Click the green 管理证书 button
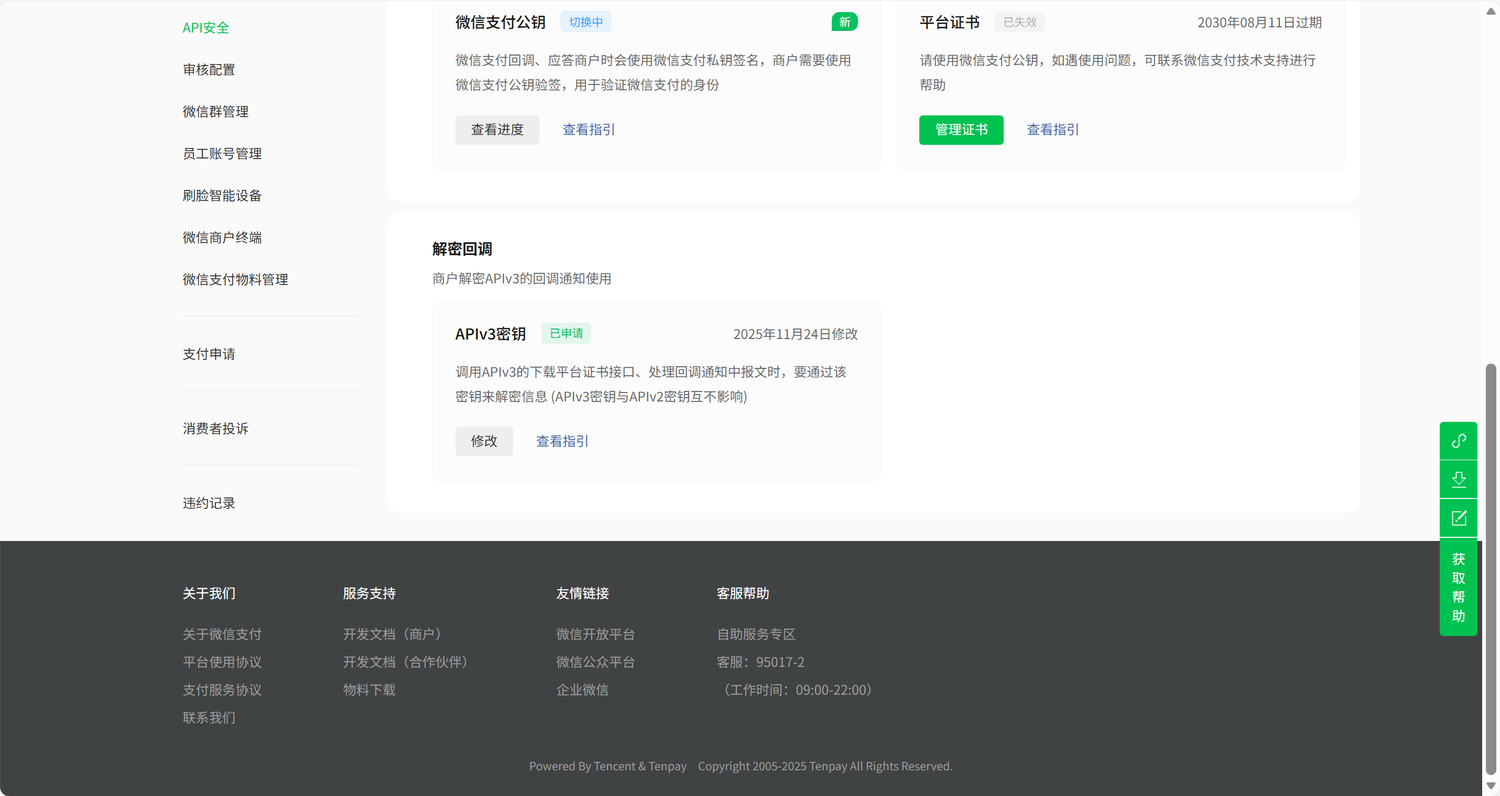 pos(961,130)
